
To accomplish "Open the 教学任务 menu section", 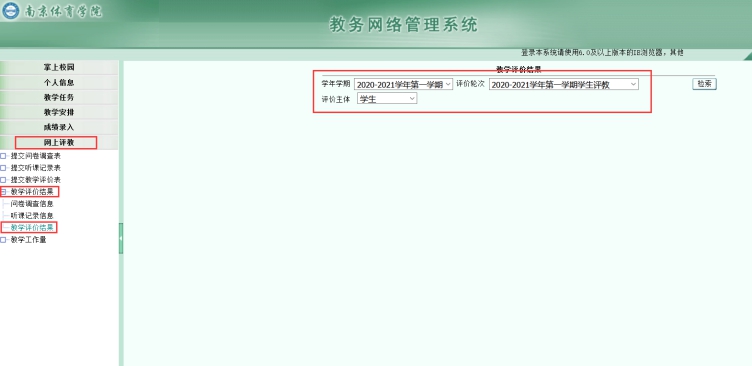I will (x=59, y=97).
